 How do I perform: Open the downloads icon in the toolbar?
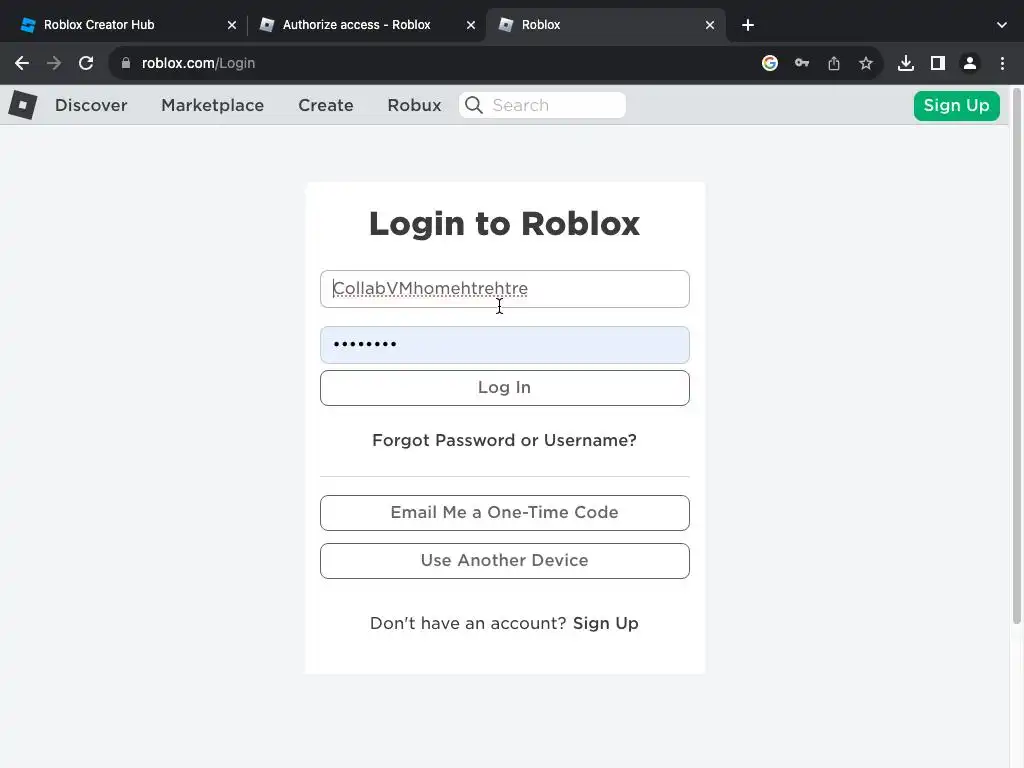pos(906,63)
